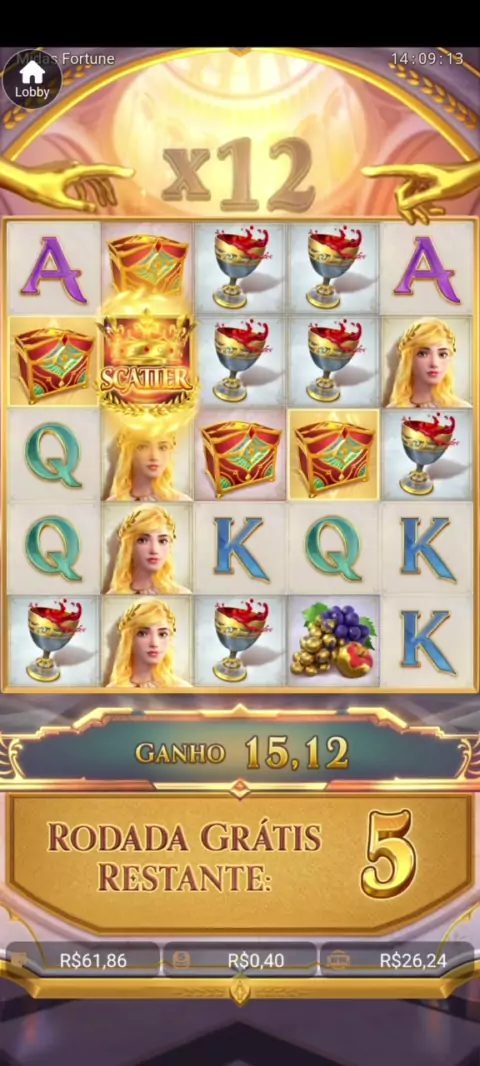Tap the wallet balance R$61,86
480x1066 pixels.
point(84,960)
